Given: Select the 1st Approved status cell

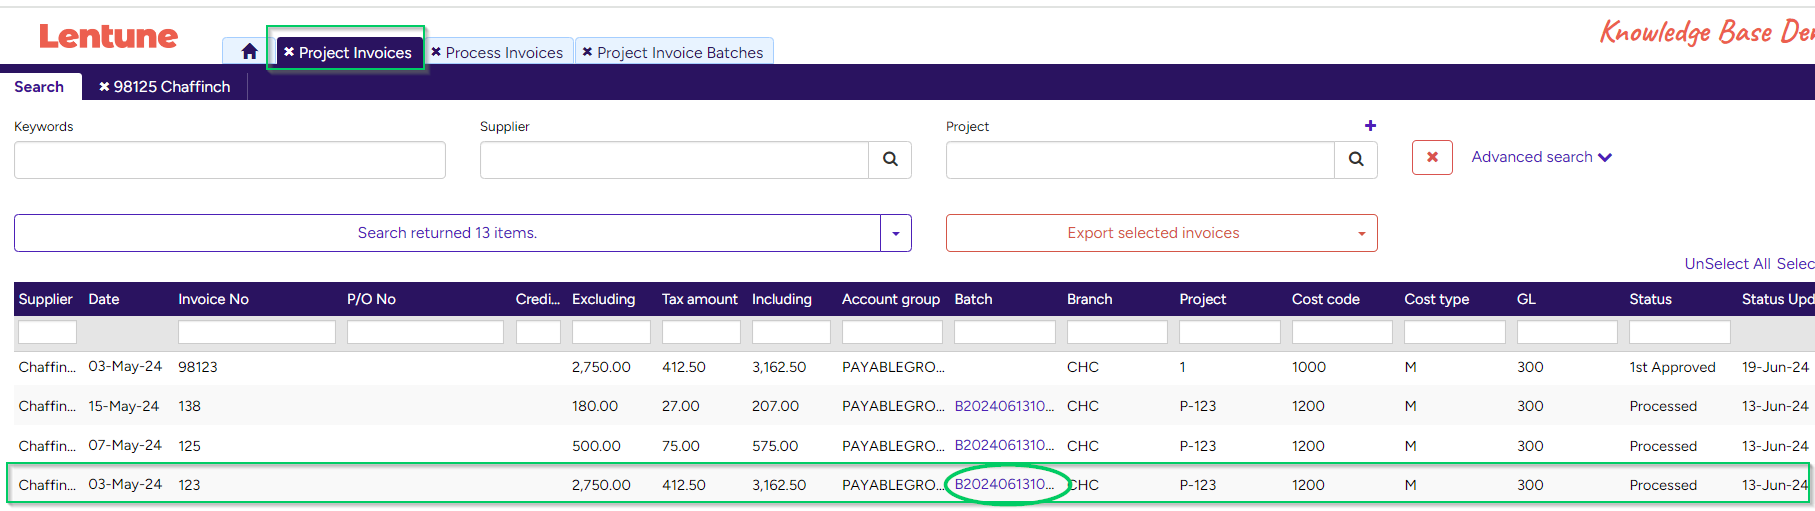Looking at the screenshot, I should [x=1672, y=367].
